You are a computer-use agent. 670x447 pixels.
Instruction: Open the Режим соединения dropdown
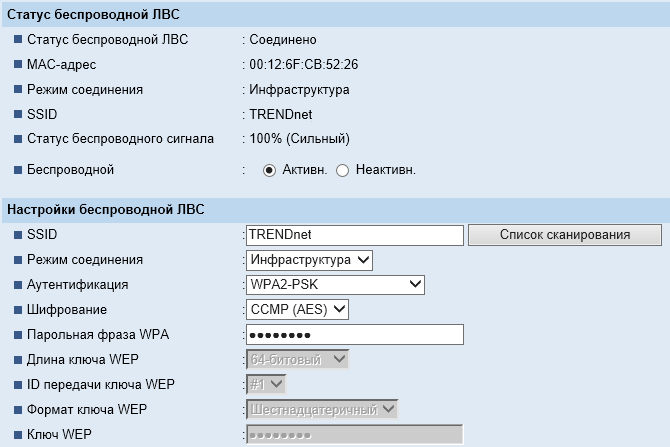(309, 260)
